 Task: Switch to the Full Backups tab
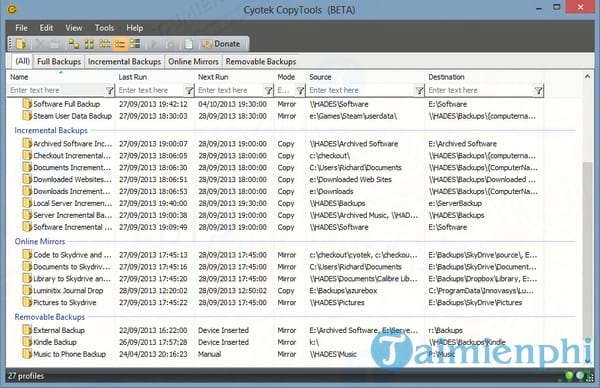[x=59, y=62]
